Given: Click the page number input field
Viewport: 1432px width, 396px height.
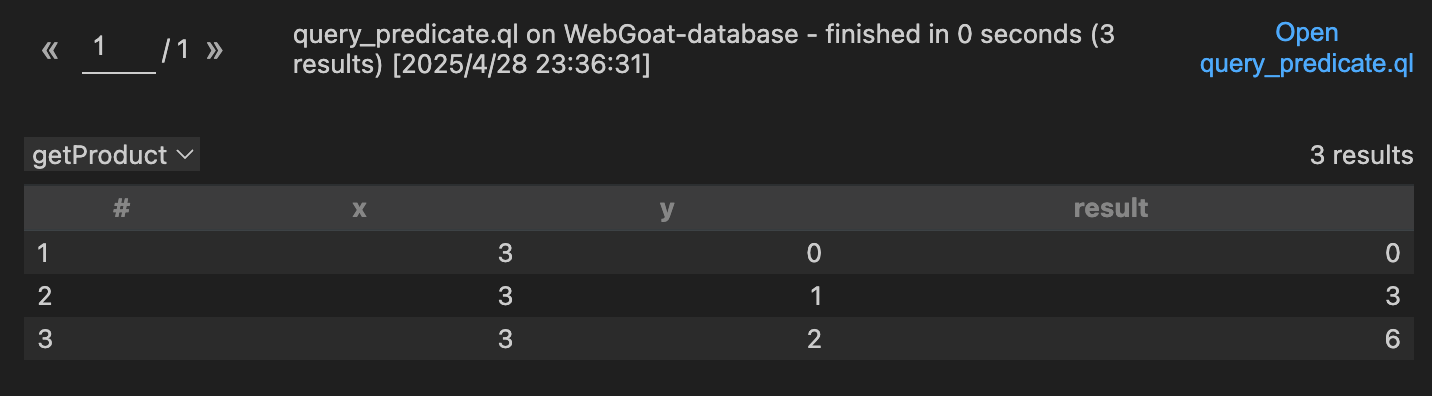Looking at the screenshot, I should (119, 52).
